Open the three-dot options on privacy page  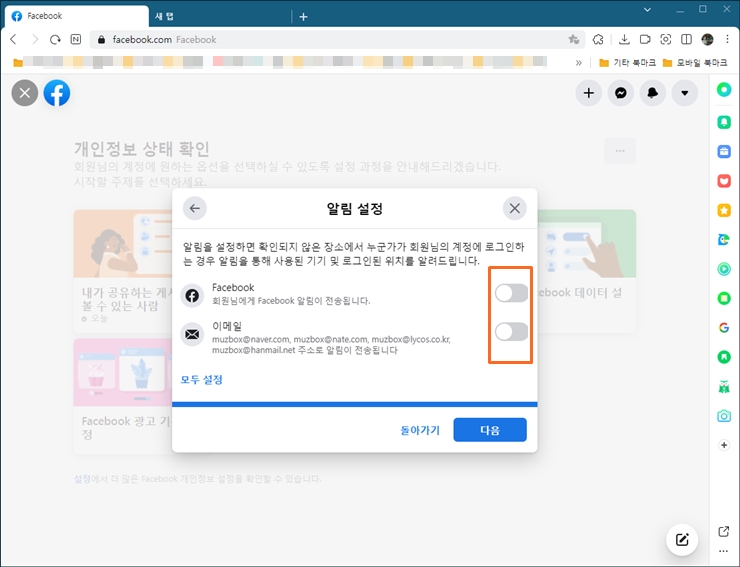click(620, 151)
